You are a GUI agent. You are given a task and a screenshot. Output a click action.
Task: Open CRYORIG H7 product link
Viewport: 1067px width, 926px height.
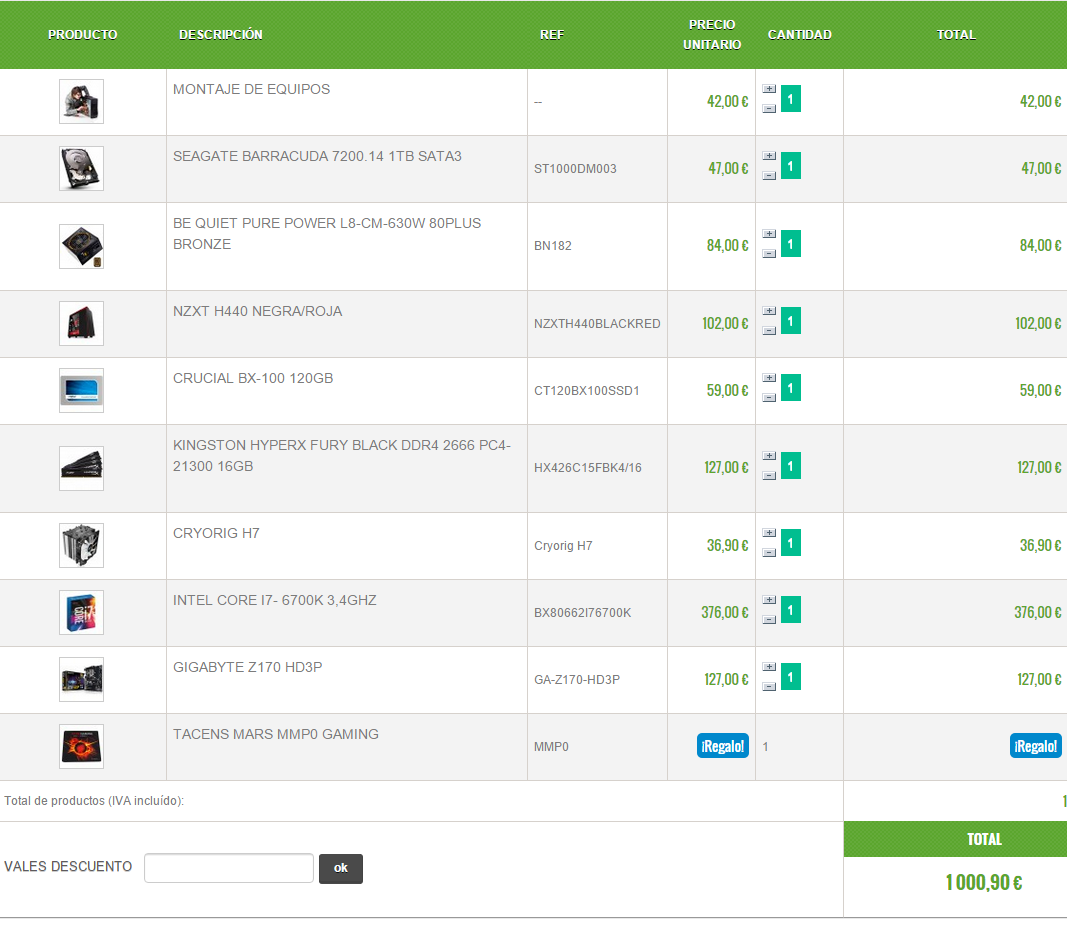[216, 533]
